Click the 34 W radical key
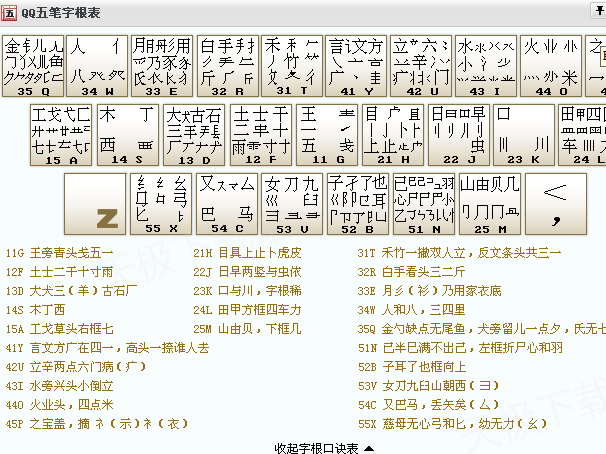The width and height of the screenshot is (606, 454). click(97, 66)
